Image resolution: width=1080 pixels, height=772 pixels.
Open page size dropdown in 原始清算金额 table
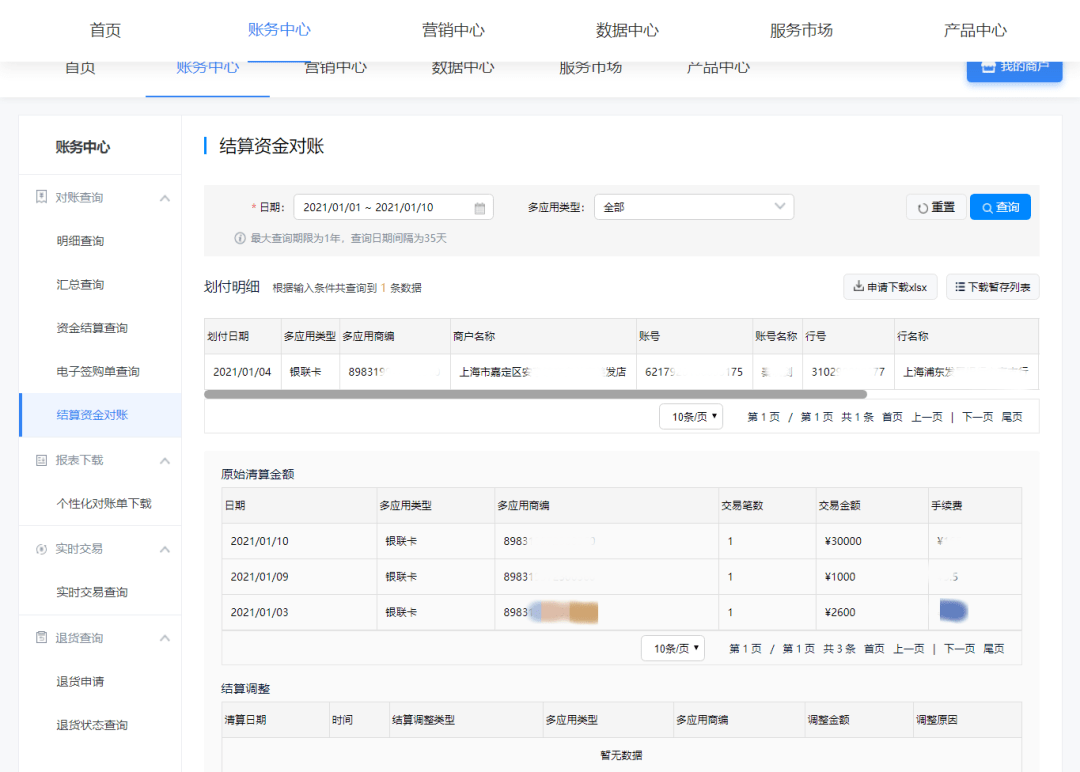(x=673, y=648)
